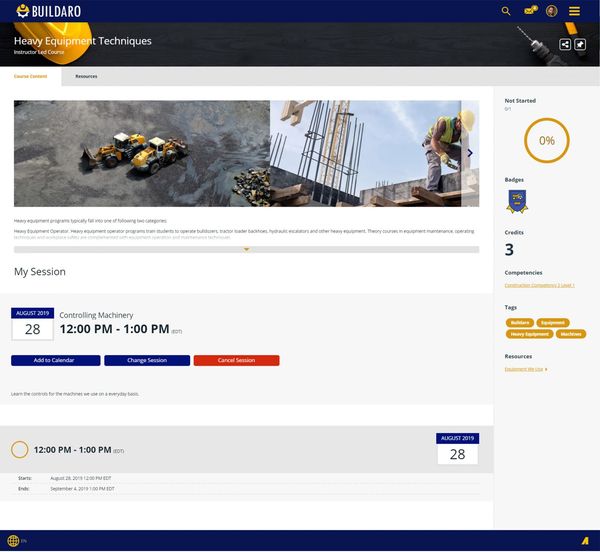Click the Learn the controls session description
The height and width of the screenshot is (552, 600).
coord(75,394)
